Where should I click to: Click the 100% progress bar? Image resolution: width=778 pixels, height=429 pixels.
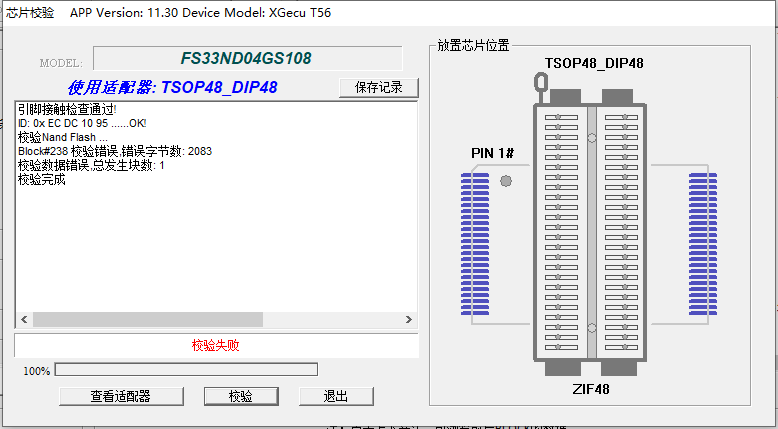(186, 370)
